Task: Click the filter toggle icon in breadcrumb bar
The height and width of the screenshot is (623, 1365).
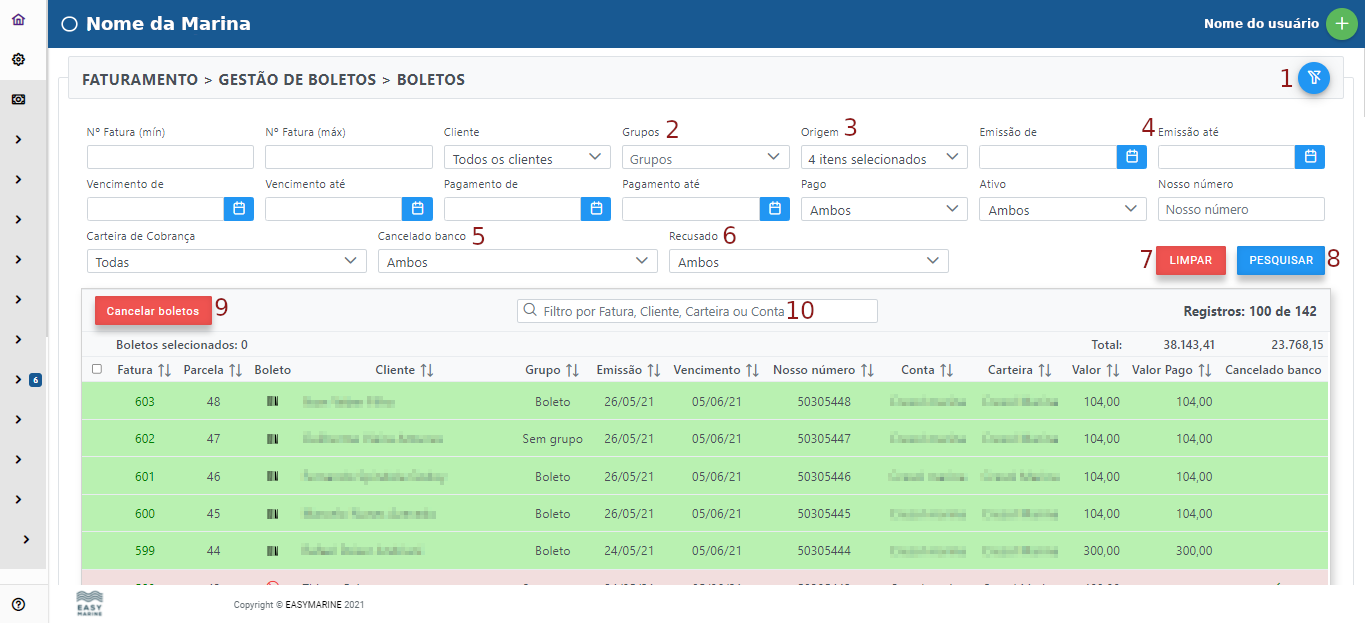Action: pos(1313,78)
